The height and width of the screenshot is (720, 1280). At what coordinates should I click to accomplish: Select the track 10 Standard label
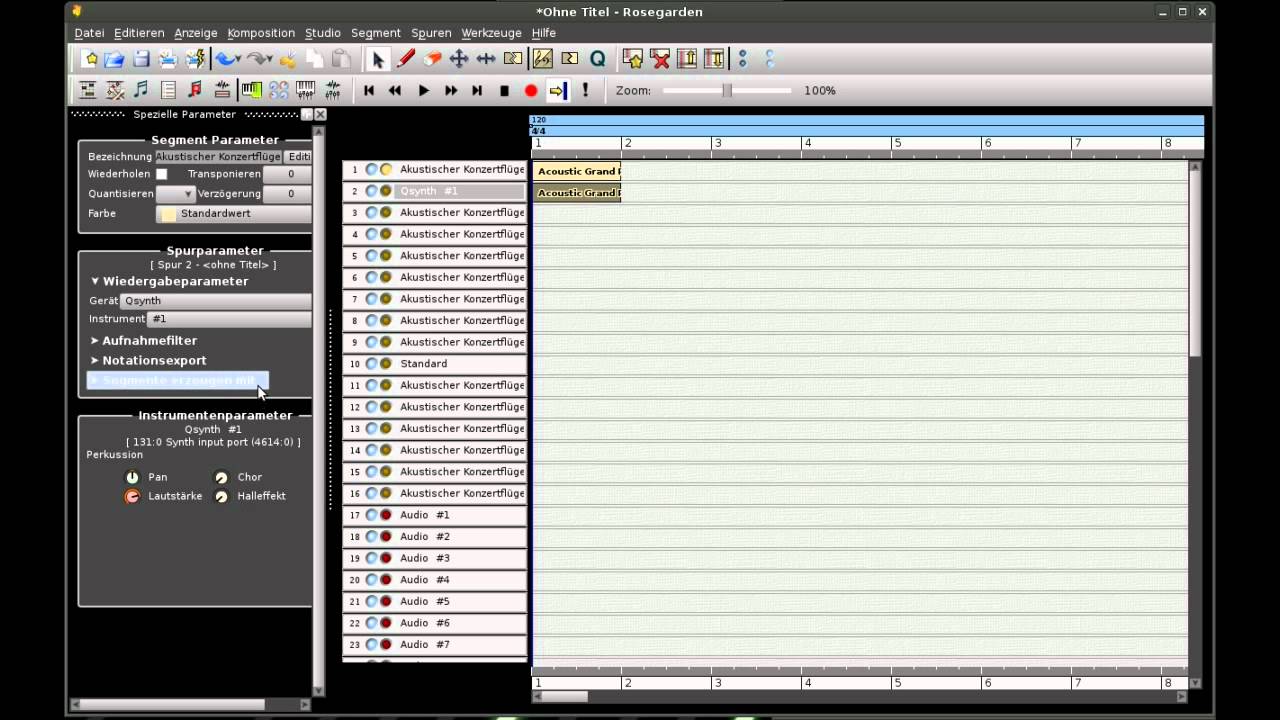coord(461,364)
